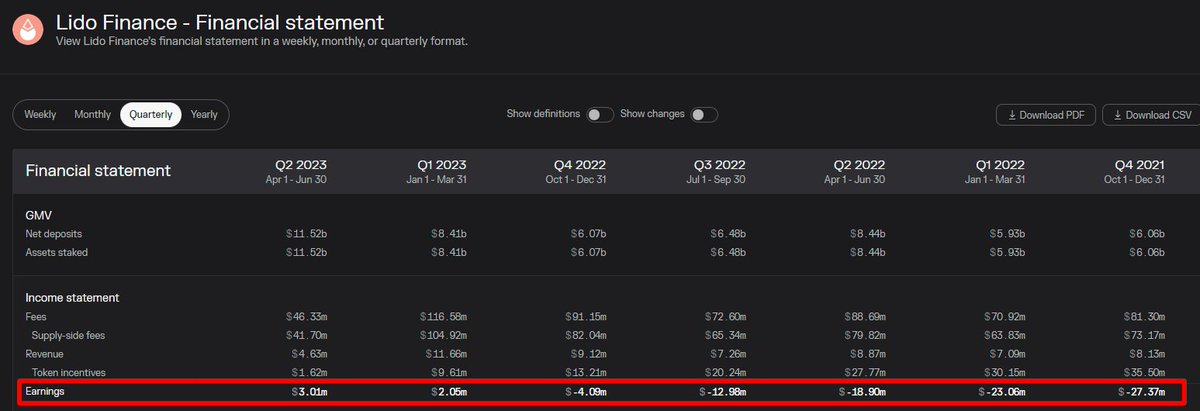
Task: Click Q2 2023 Fees value $46.33m
Action: 306,316
